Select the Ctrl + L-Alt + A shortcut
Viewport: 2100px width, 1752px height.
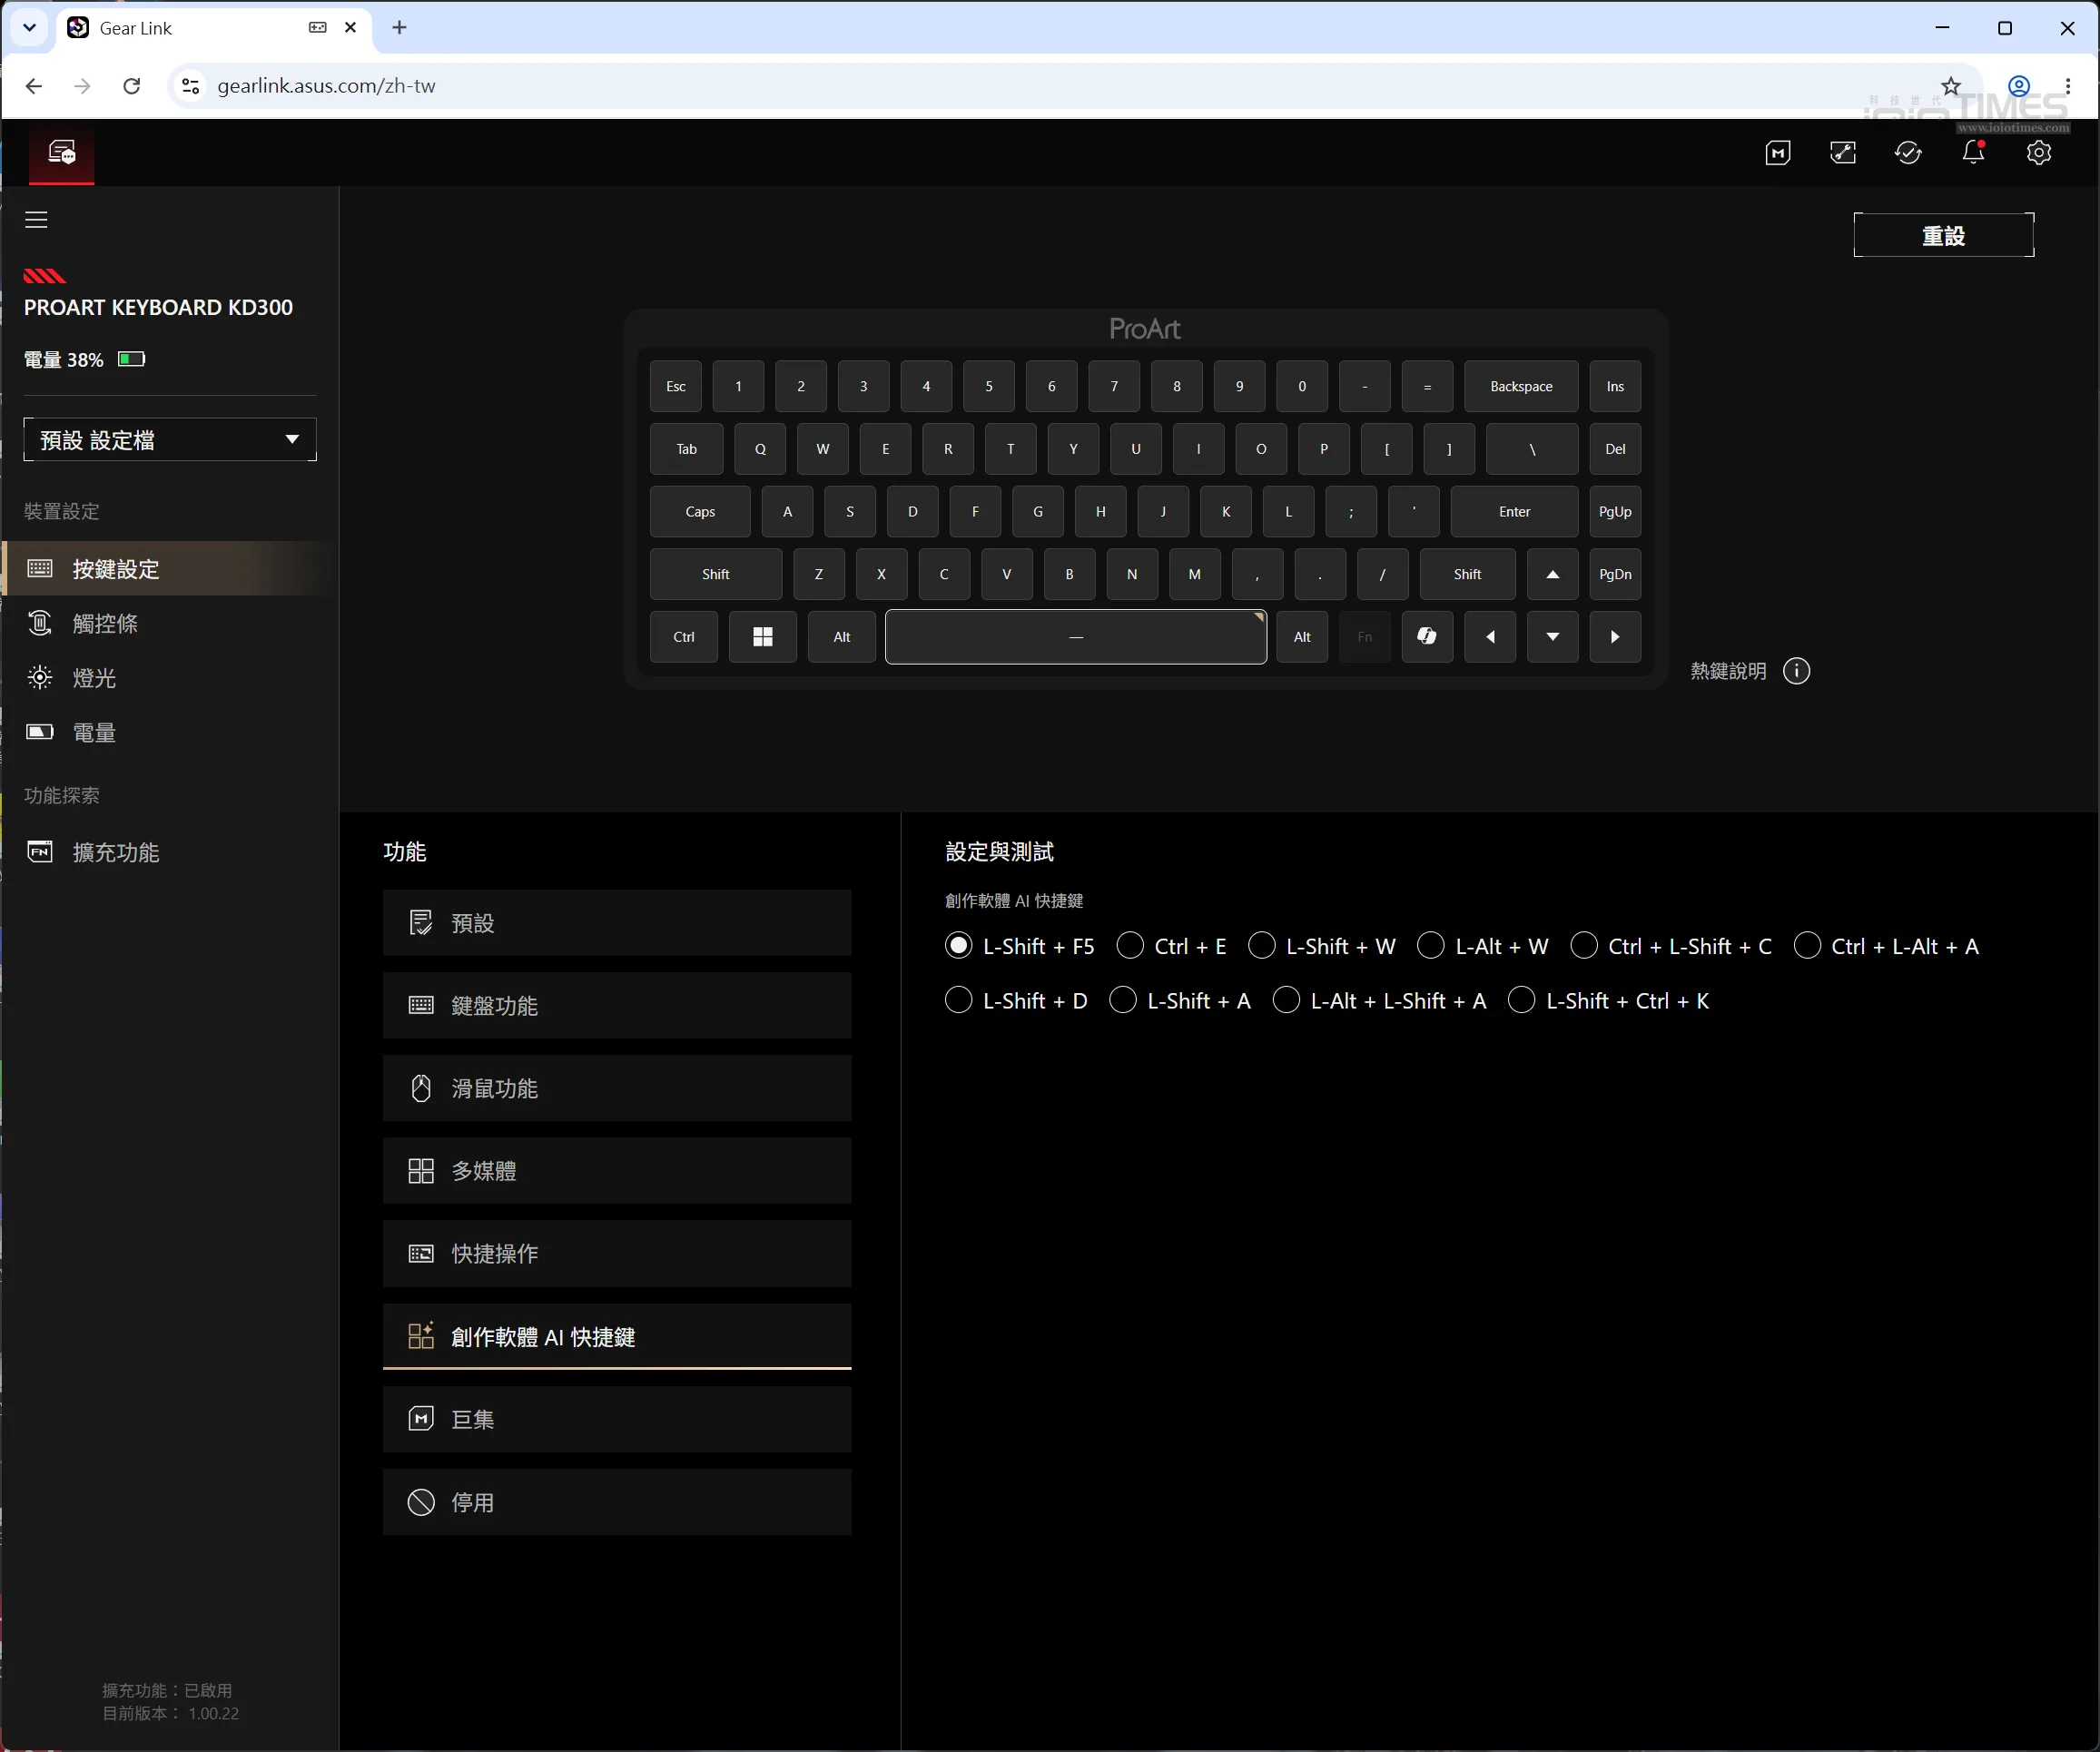click(x=1886, y=946)
